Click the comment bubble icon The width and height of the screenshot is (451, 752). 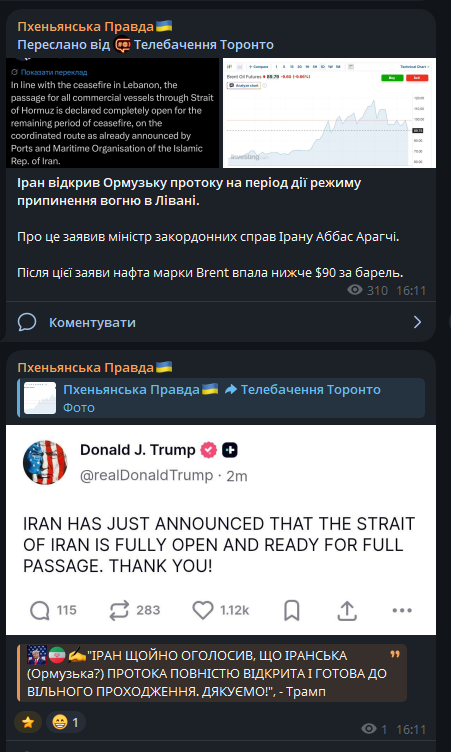click(27, 322)
